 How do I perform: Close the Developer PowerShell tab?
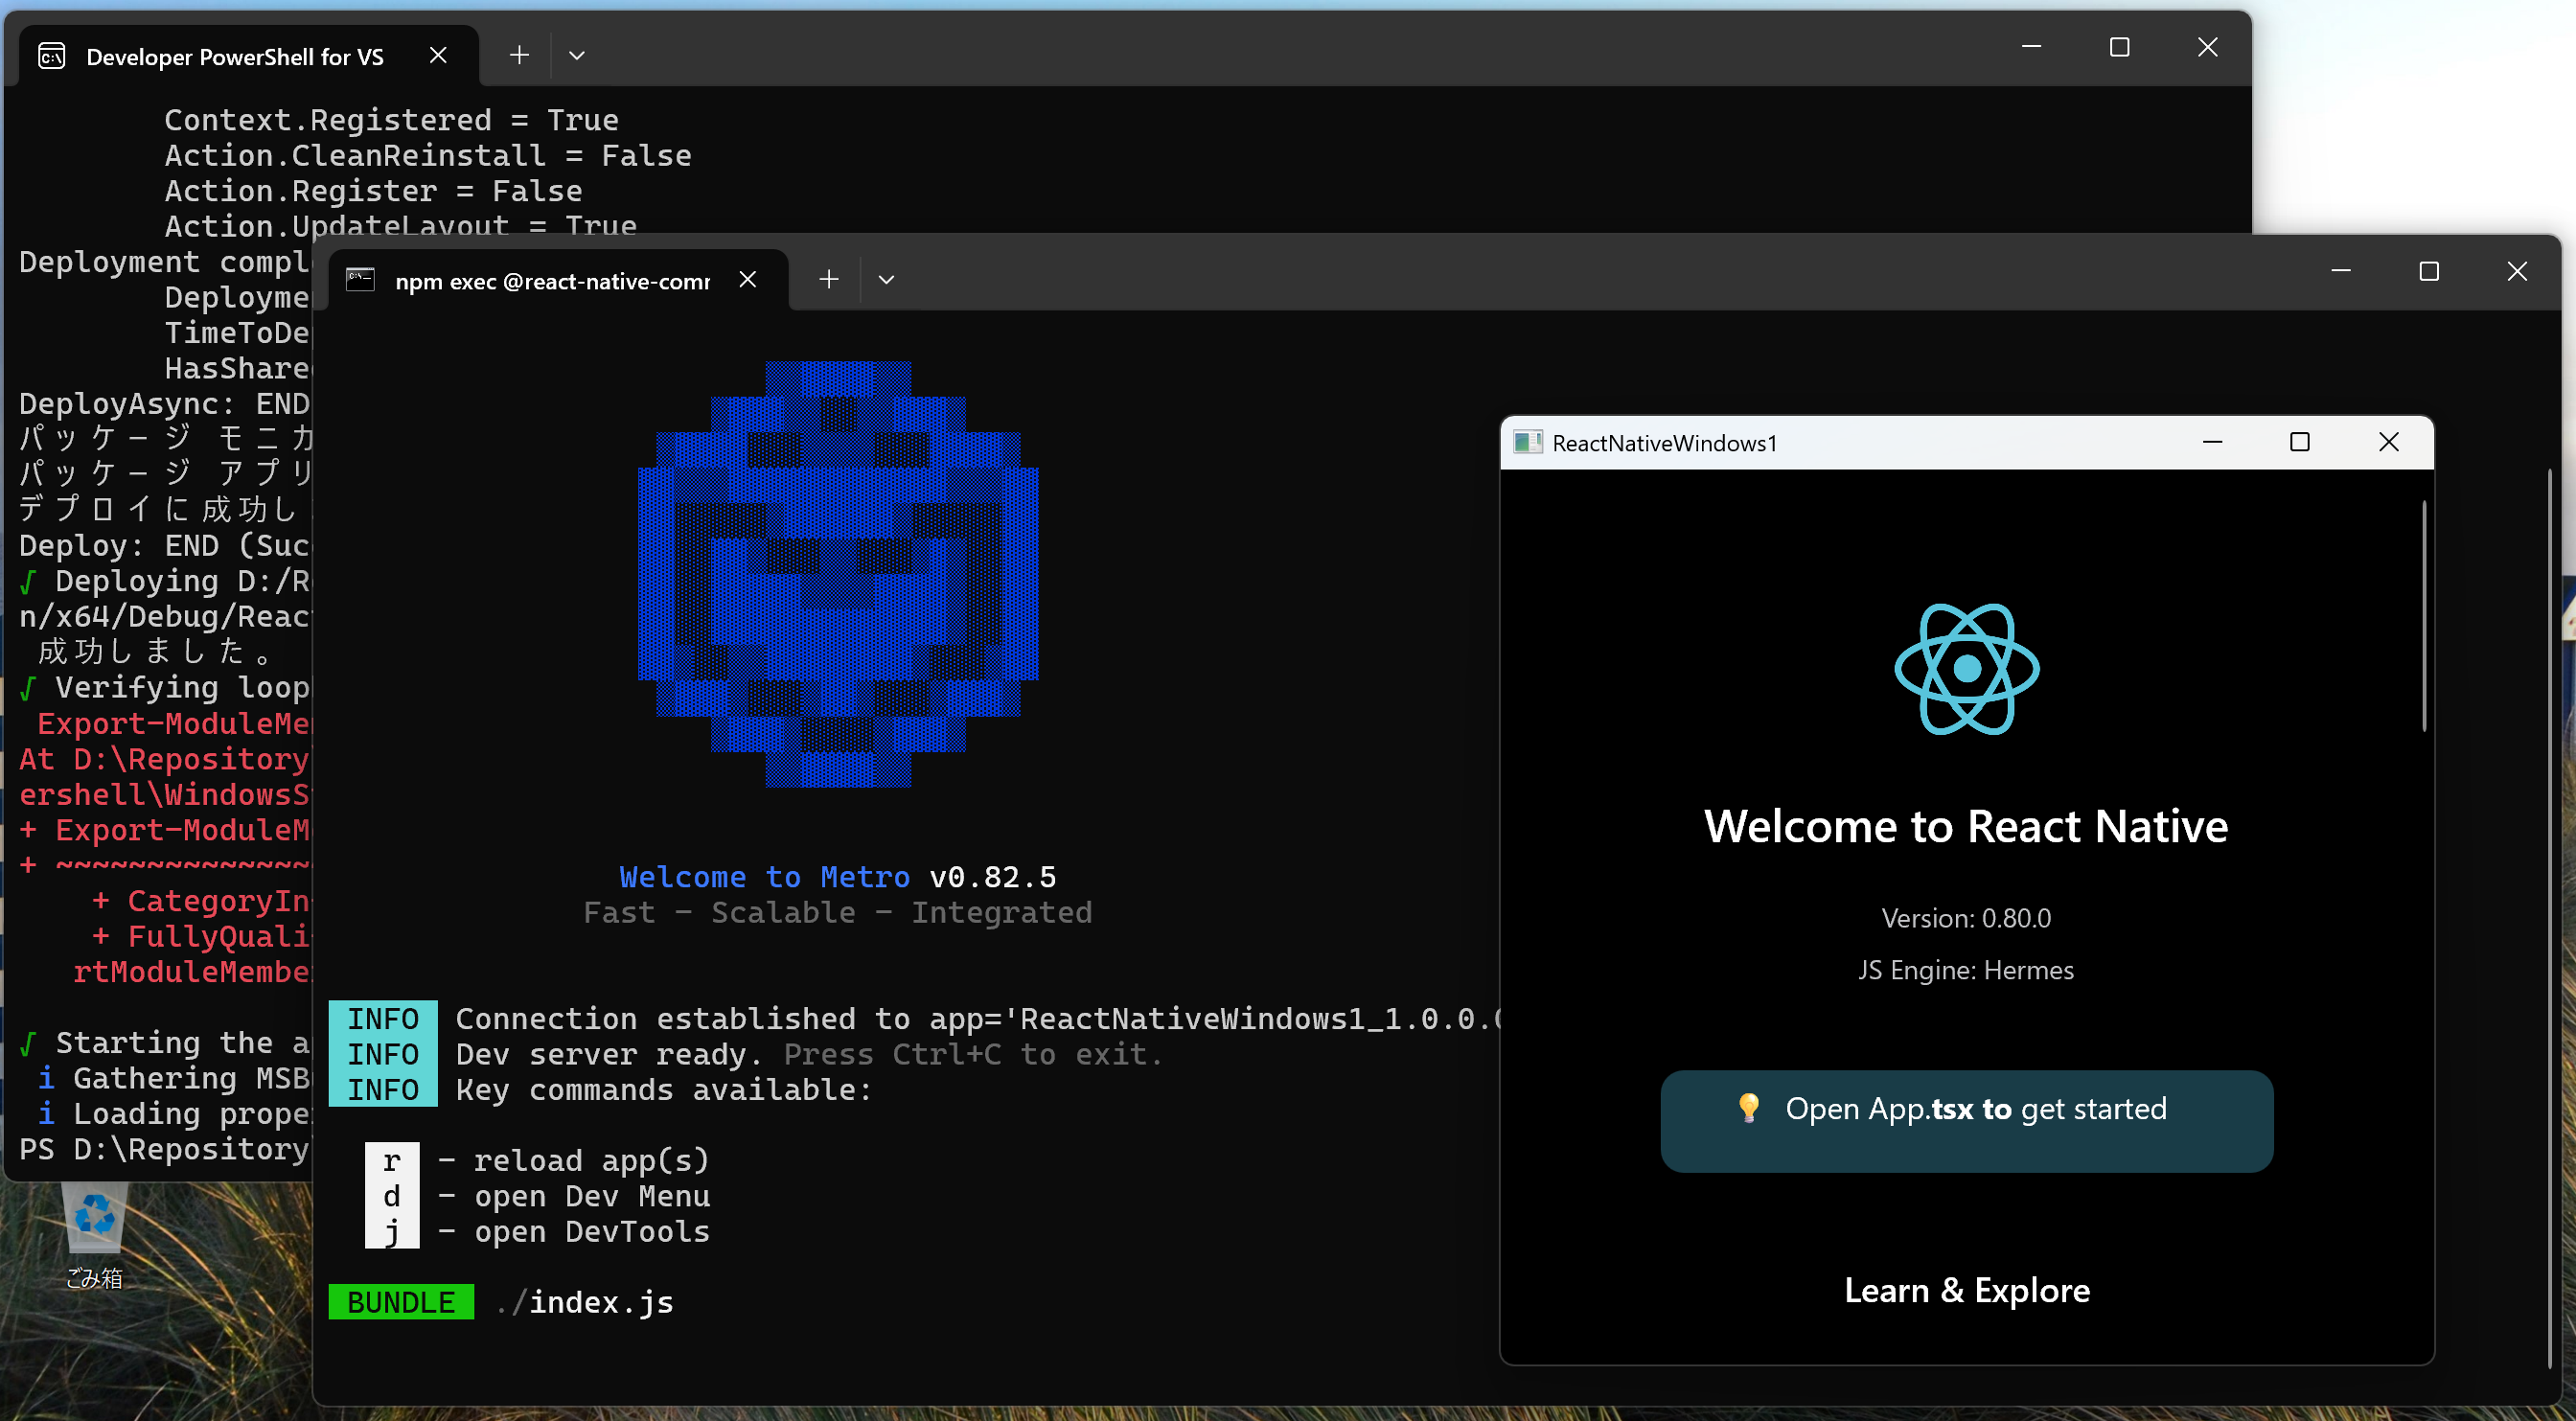click(x=438, y=55)
